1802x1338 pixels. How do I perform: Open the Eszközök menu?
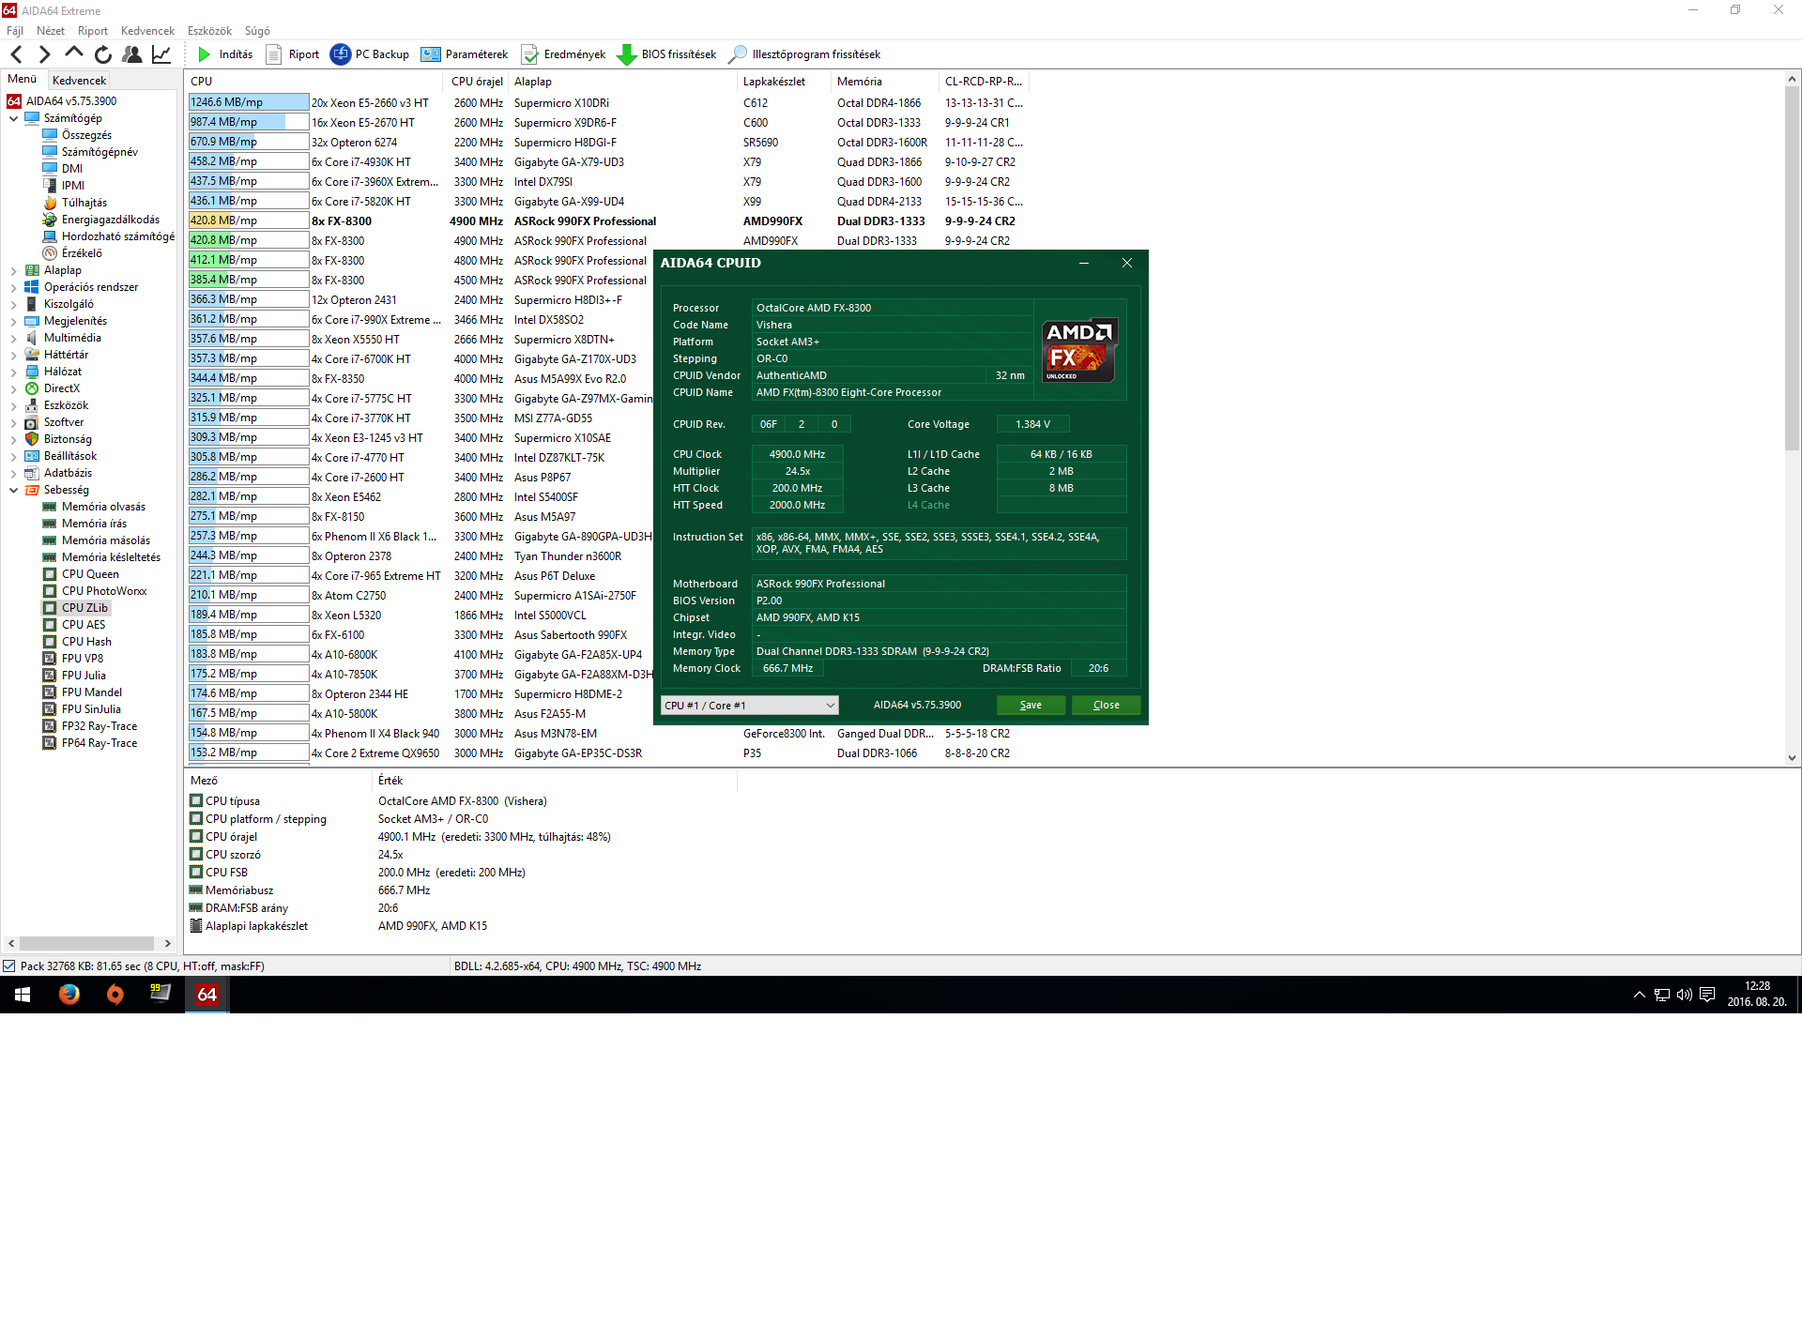pyautogui.click(x=209, y=31)
